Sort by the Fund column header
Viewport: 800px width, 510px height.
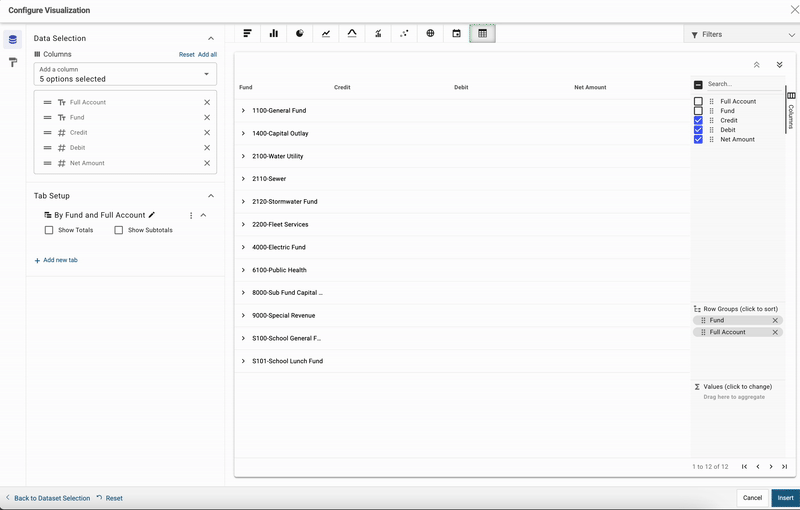coord(246,87)
